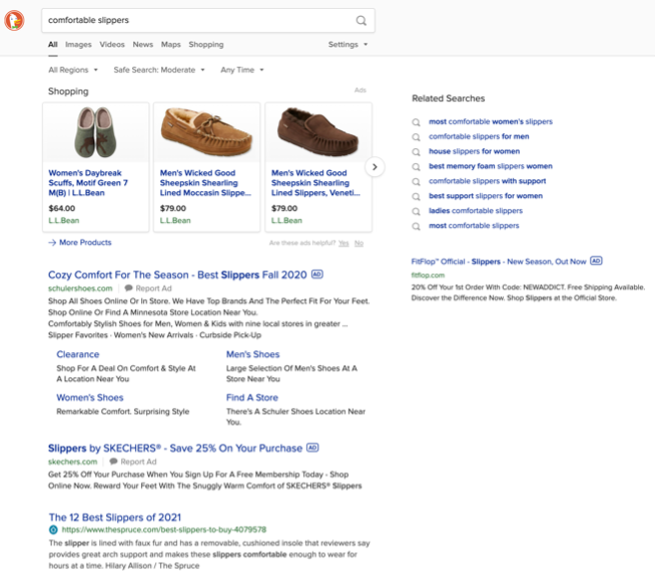660x583 pixels.
Task: Click the More Products link
Action: coord(85,242)
